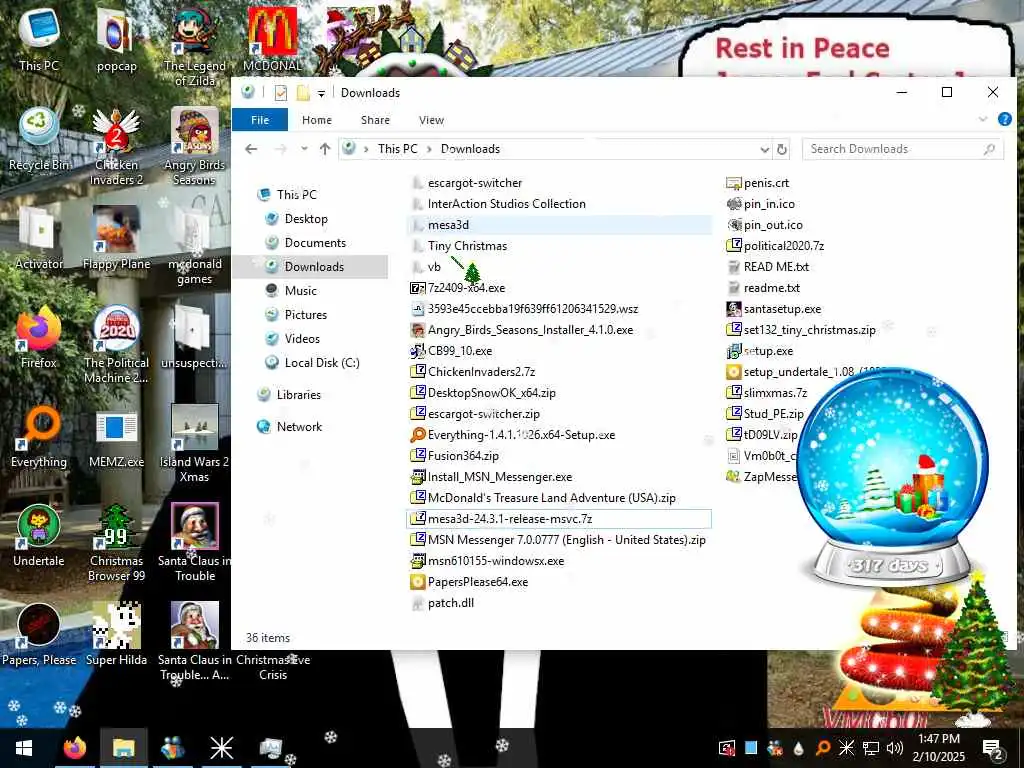Select the Everything desktop shortcut

(39, 437)
